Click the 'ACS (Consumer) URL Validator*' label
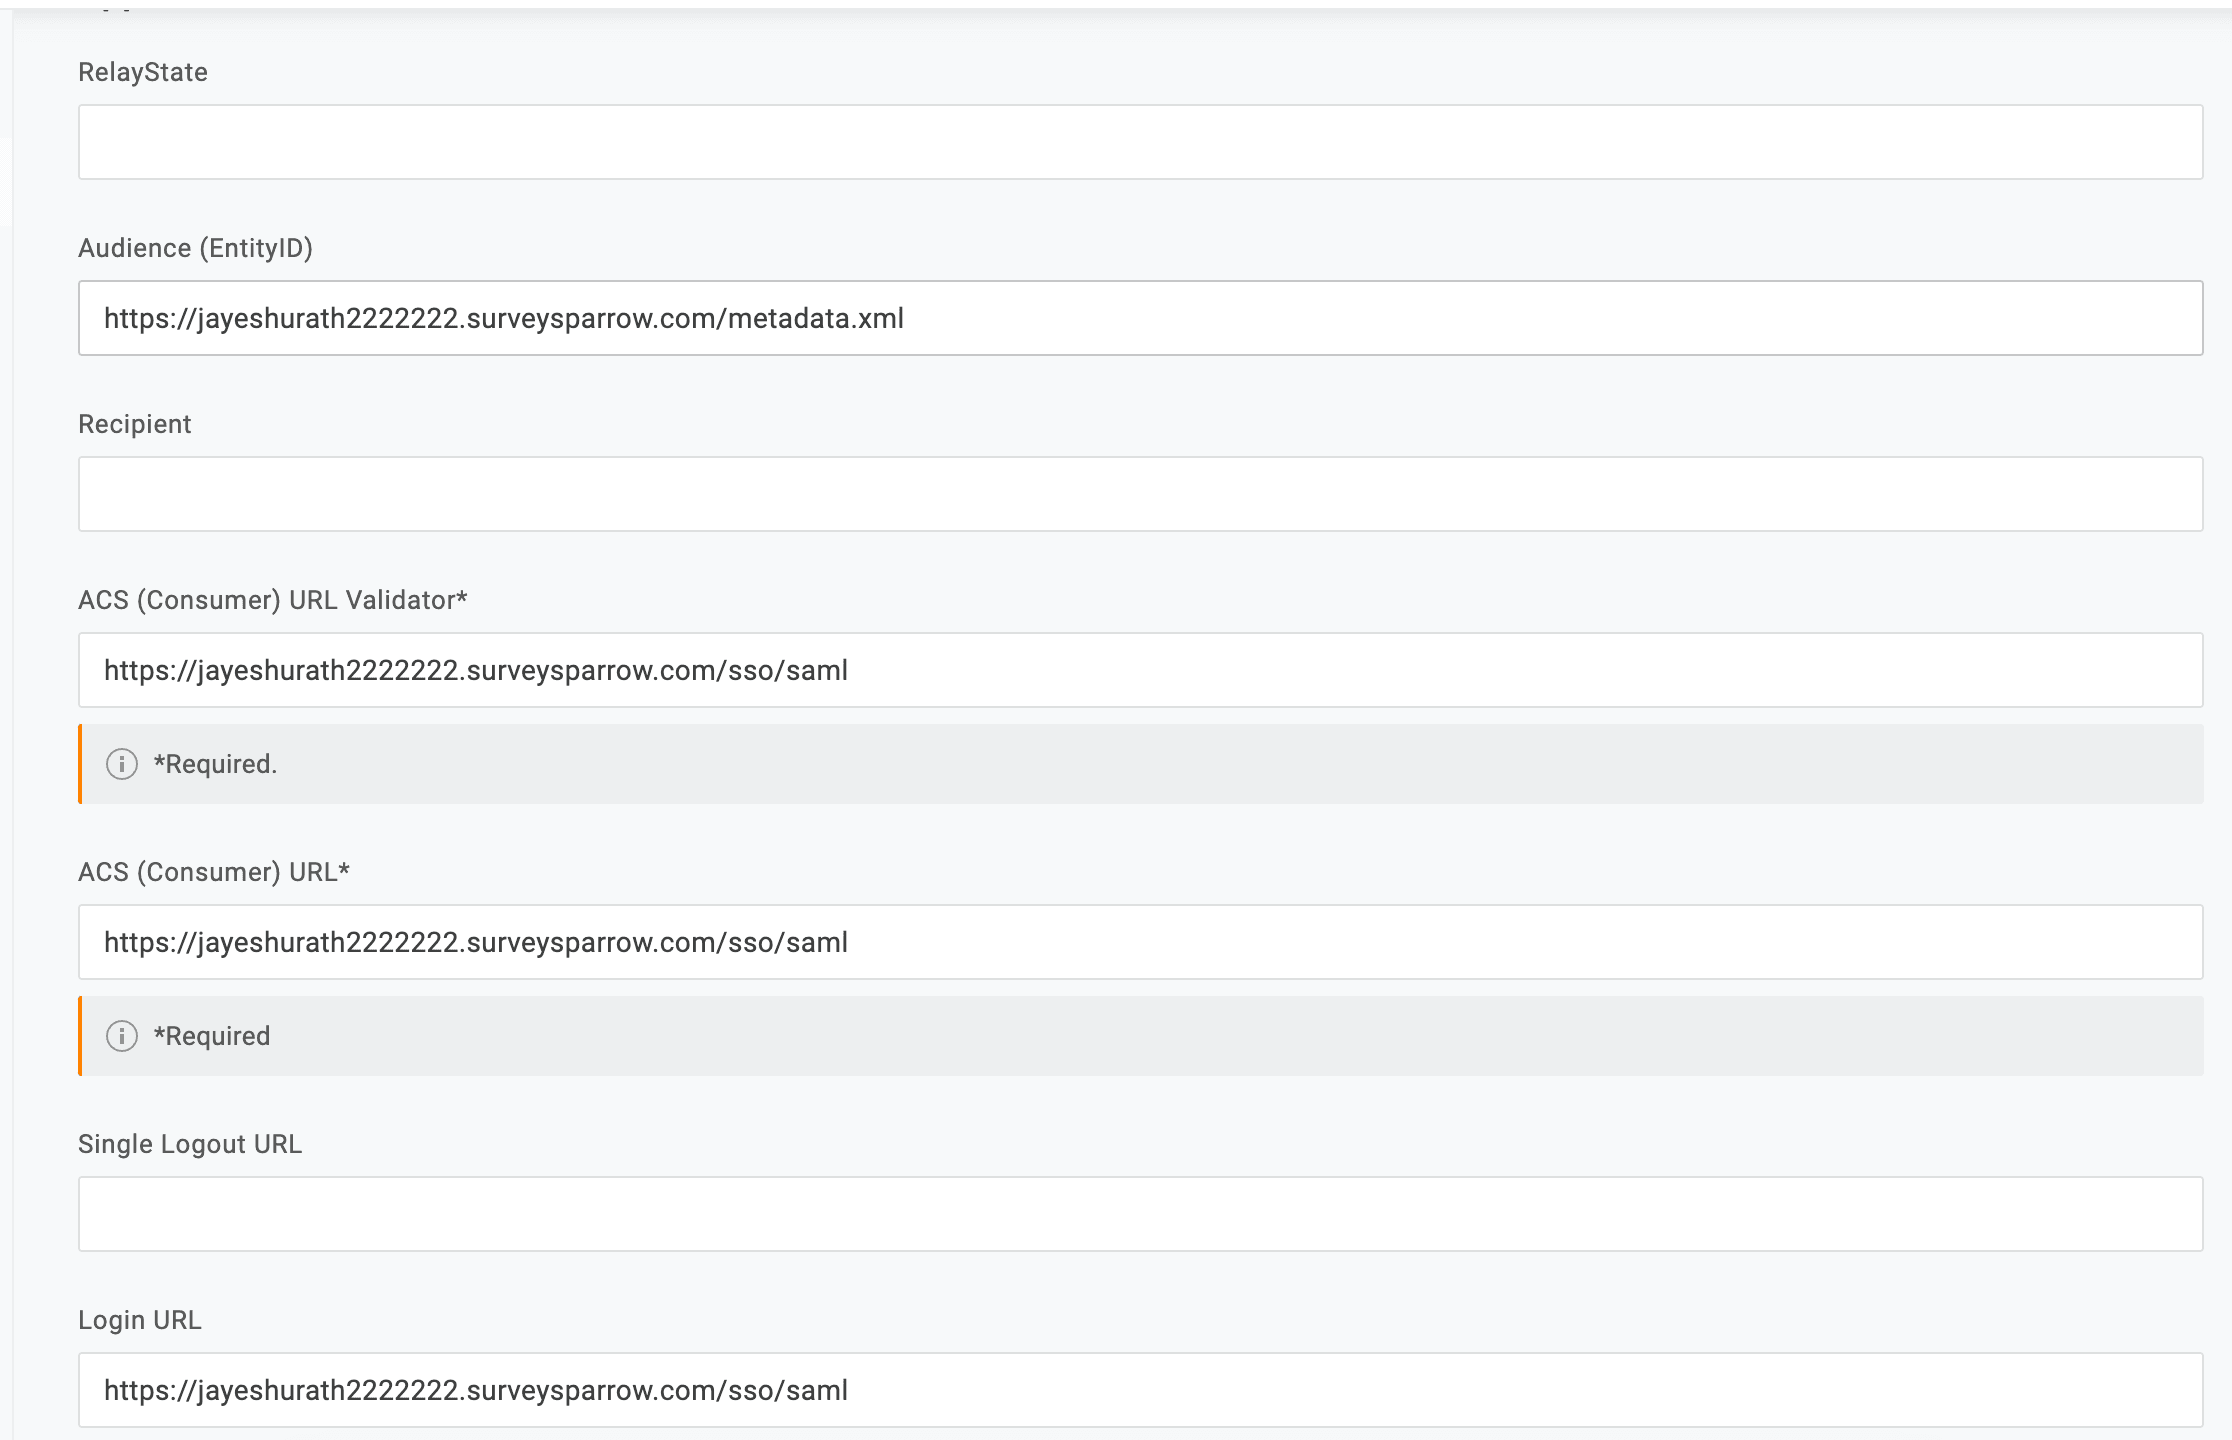This screenshot has width=2232, height=1440. pyautogui.click(x=272, y=600)
